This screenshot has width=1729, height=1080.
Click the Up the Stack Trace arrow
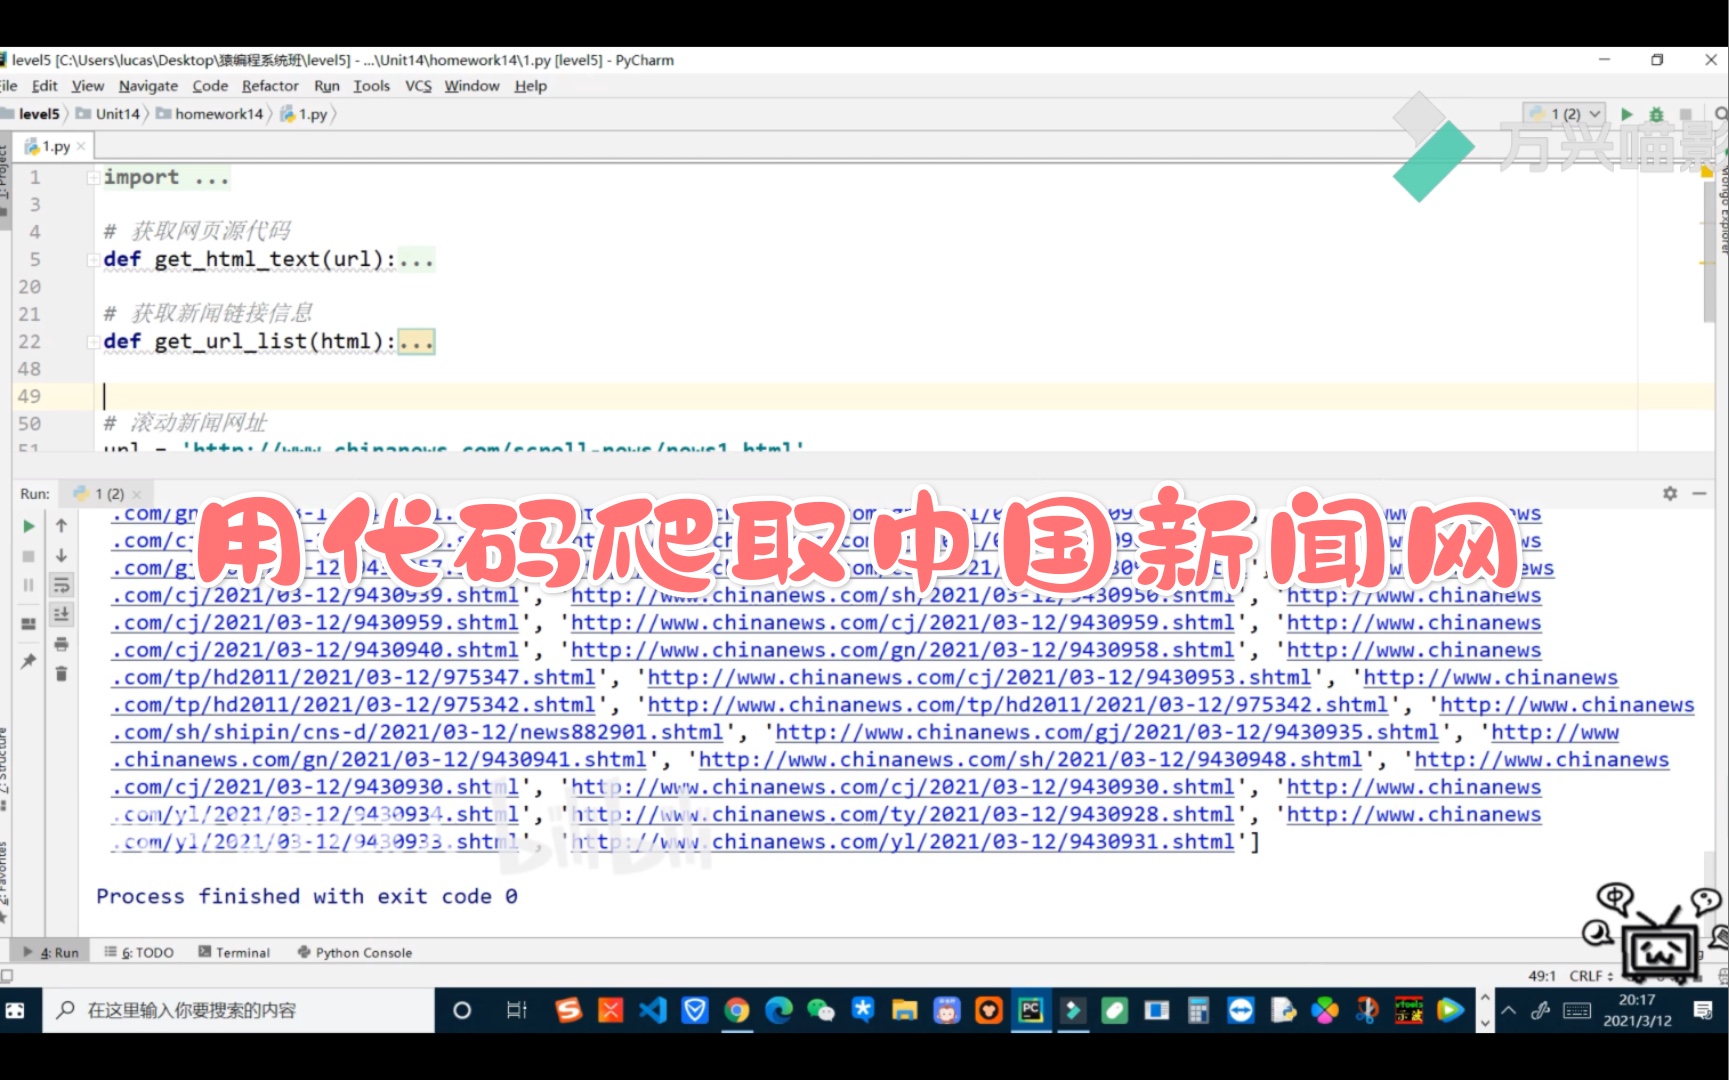click(x=61, y=526)
